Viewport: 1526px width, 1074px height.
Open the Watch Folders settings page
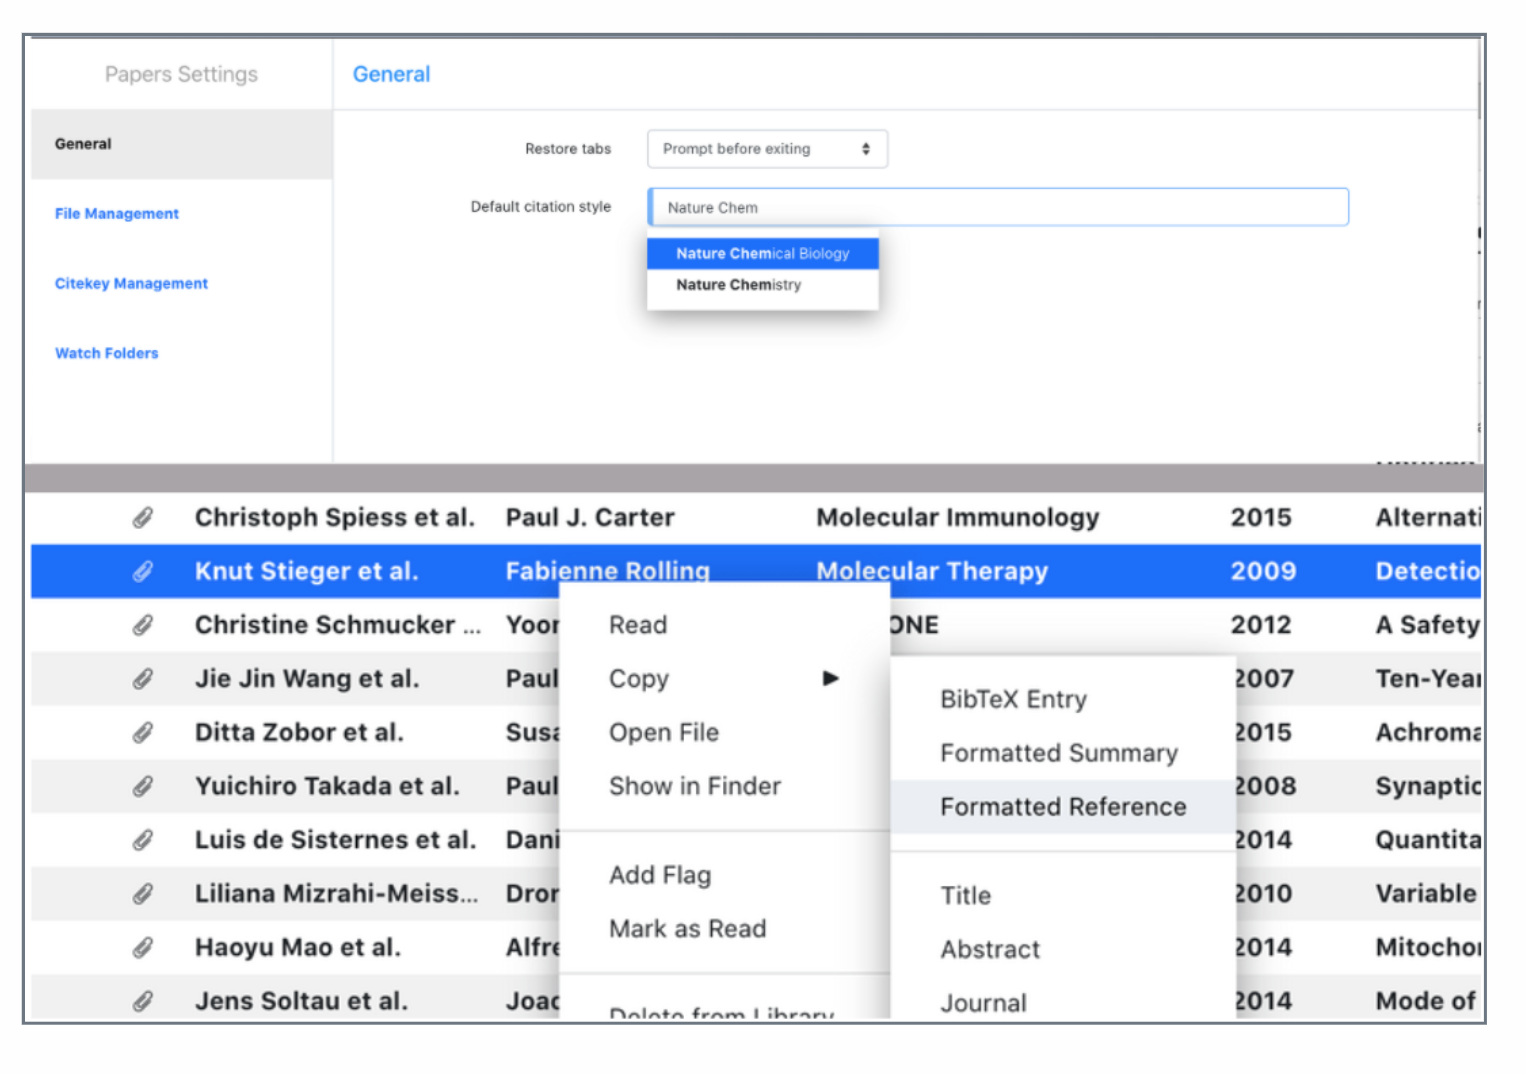click(x=107, y=353)
